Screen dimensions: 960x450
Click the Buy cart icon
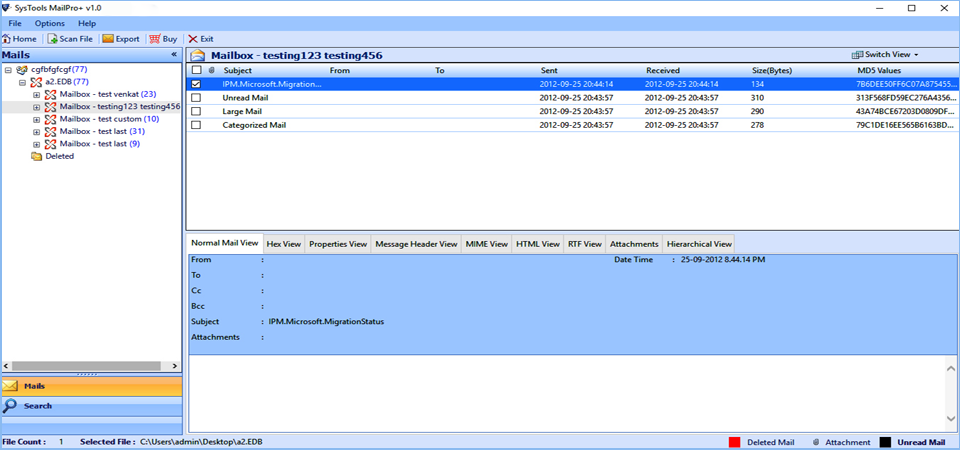click(155, 39)
